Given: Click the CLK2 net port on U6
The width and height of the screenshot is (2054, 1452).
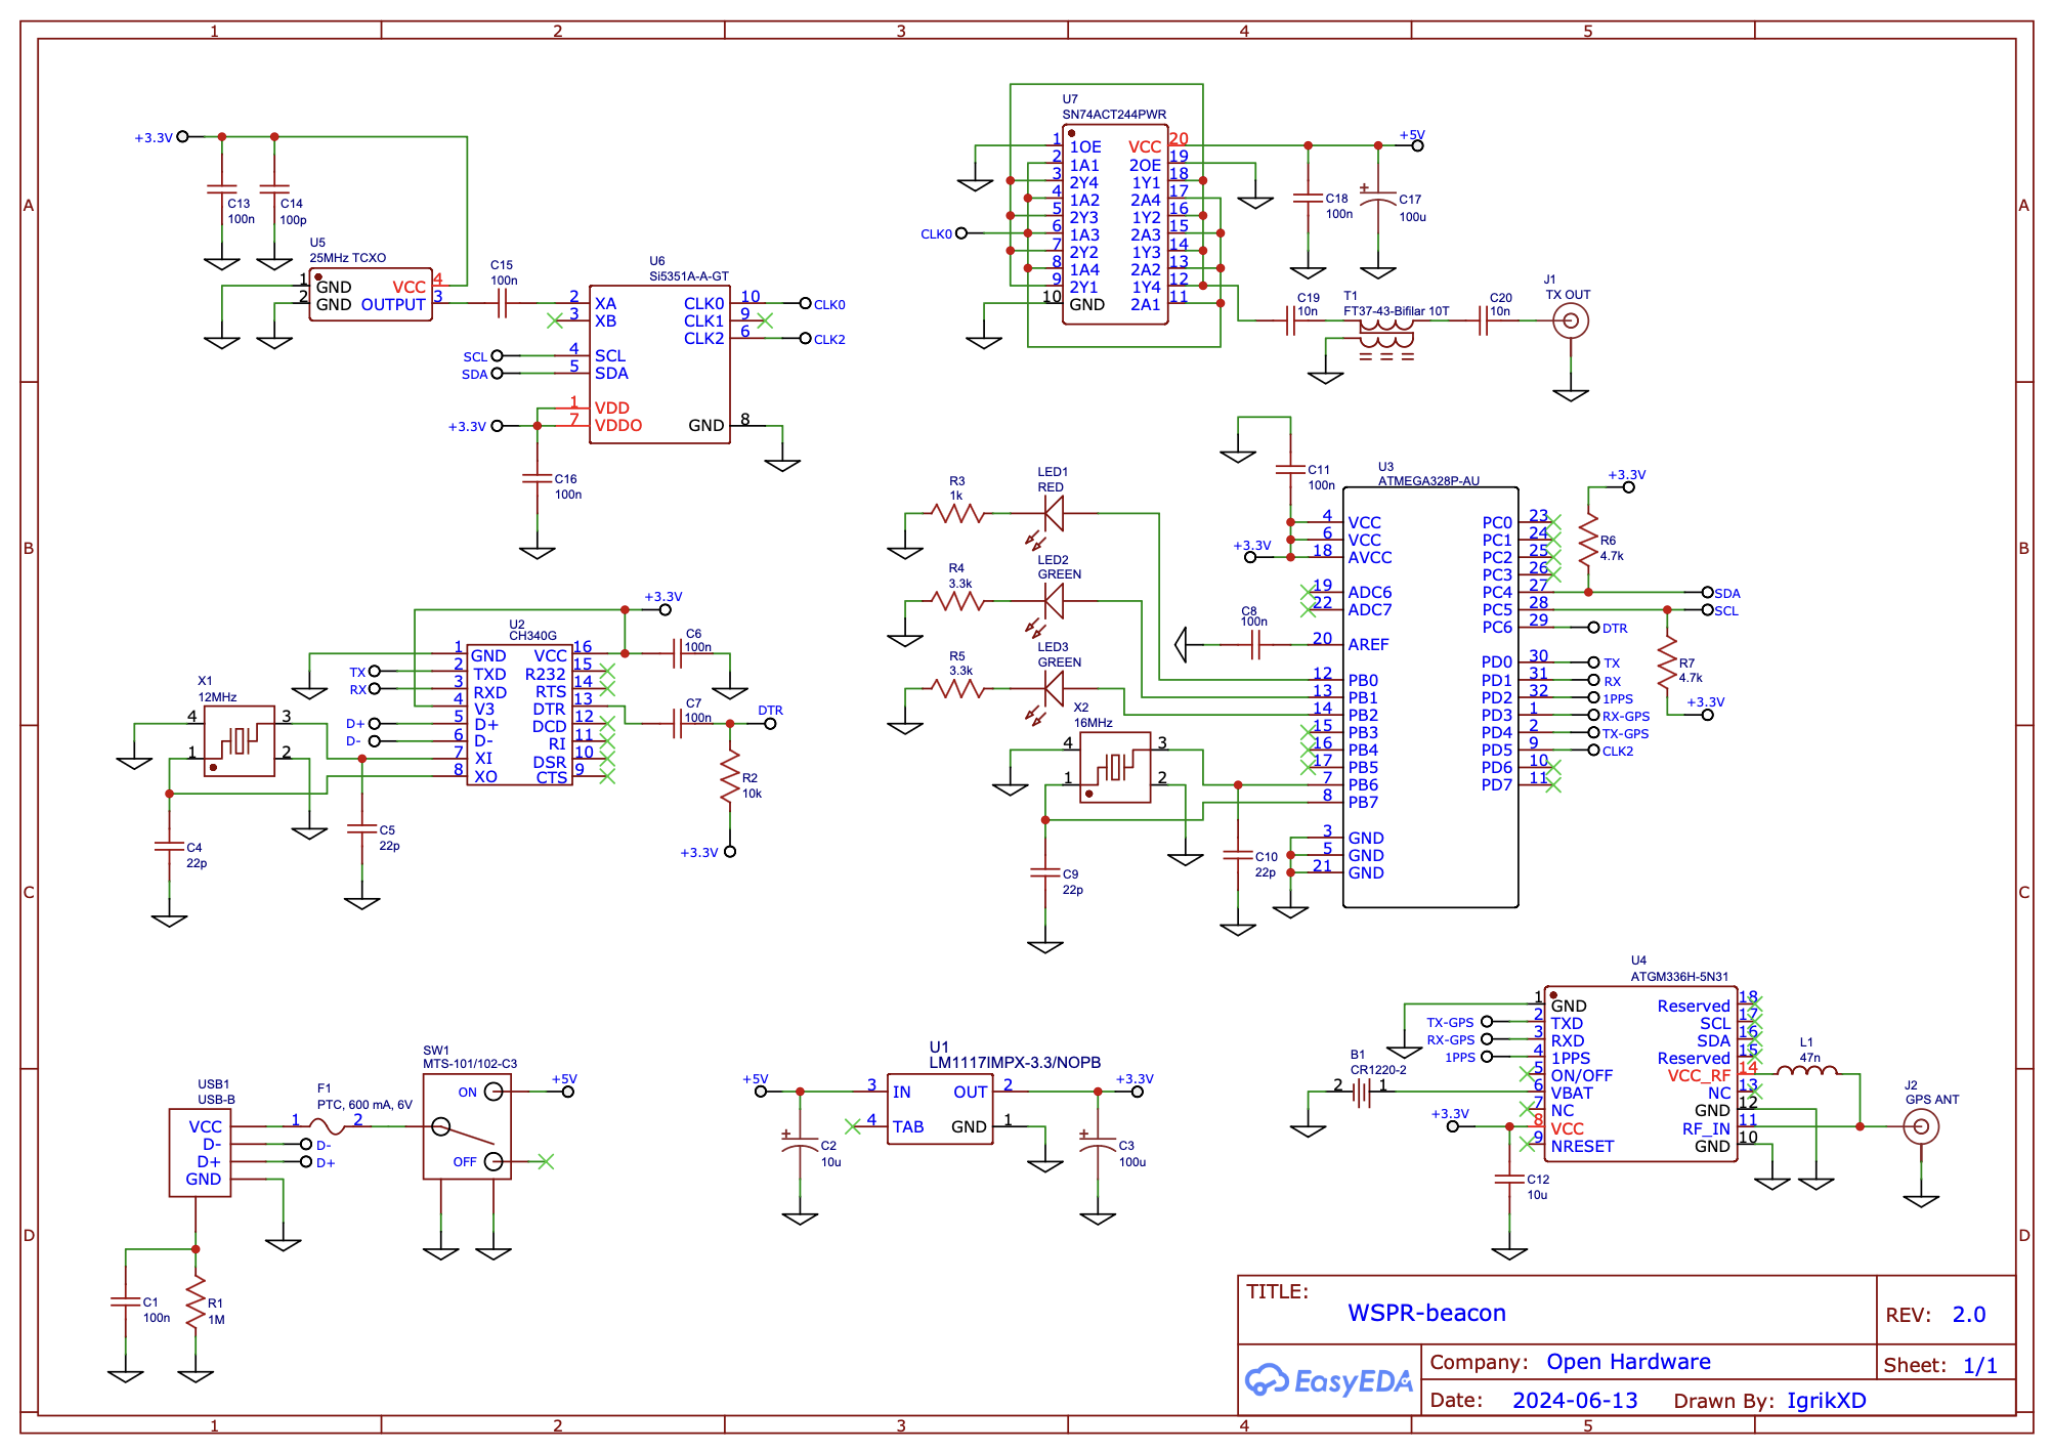Looking at the screenshot, I should 823,339.
